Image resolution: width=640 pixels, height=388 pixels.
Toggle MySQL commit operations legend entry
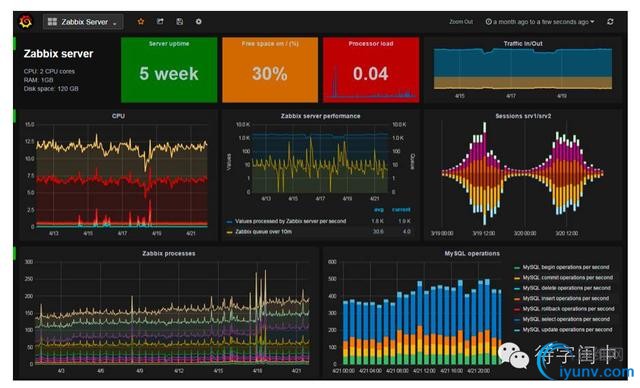563,278
